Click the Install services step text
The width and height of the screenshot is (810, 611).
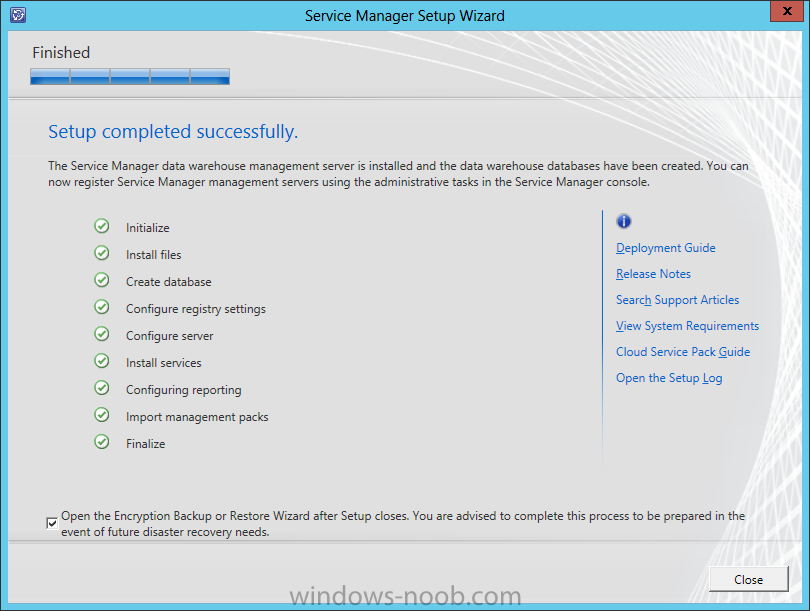(x=164, y=363)
